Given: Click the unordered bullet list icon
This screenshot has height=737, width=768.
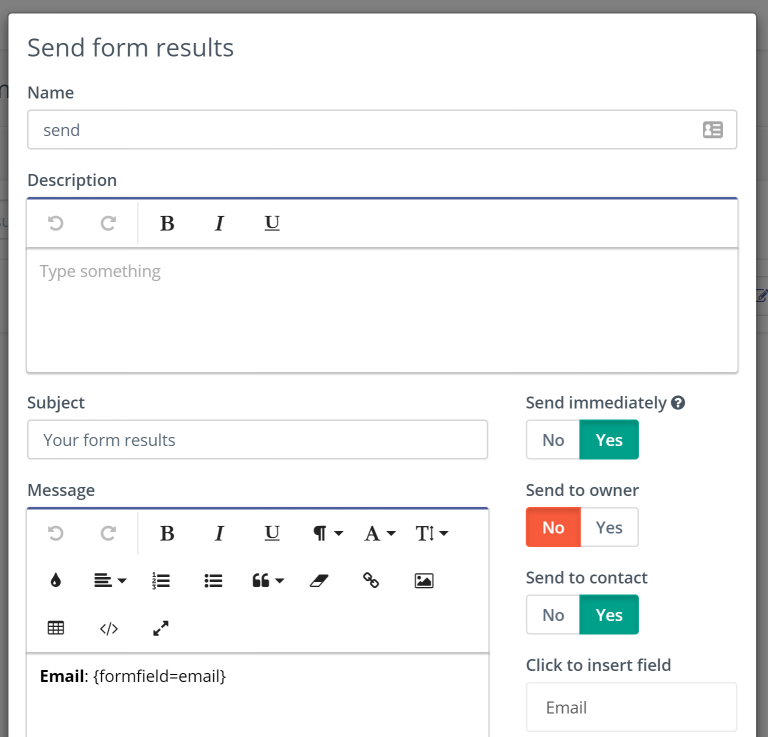Looking at the screenshot, I should [213, 580].
